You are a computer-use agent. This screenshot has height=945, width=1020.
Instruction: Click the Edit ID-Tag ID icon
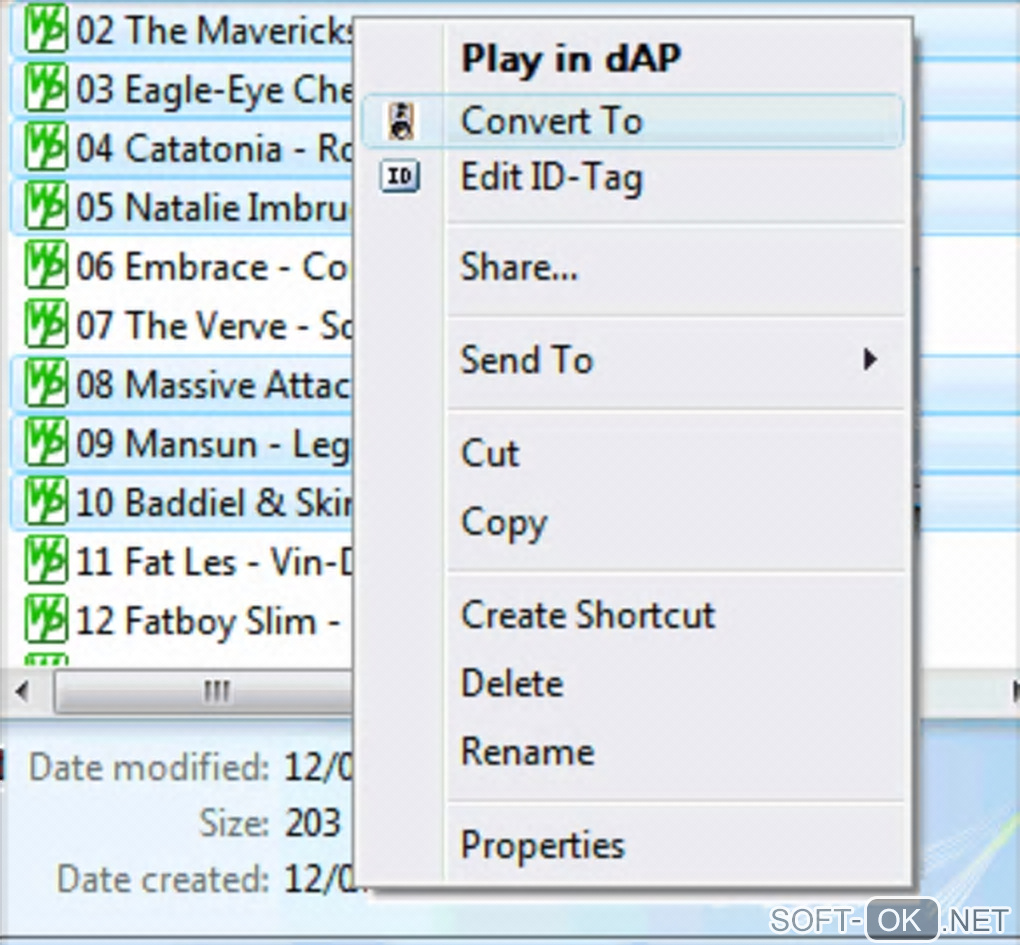400,176
